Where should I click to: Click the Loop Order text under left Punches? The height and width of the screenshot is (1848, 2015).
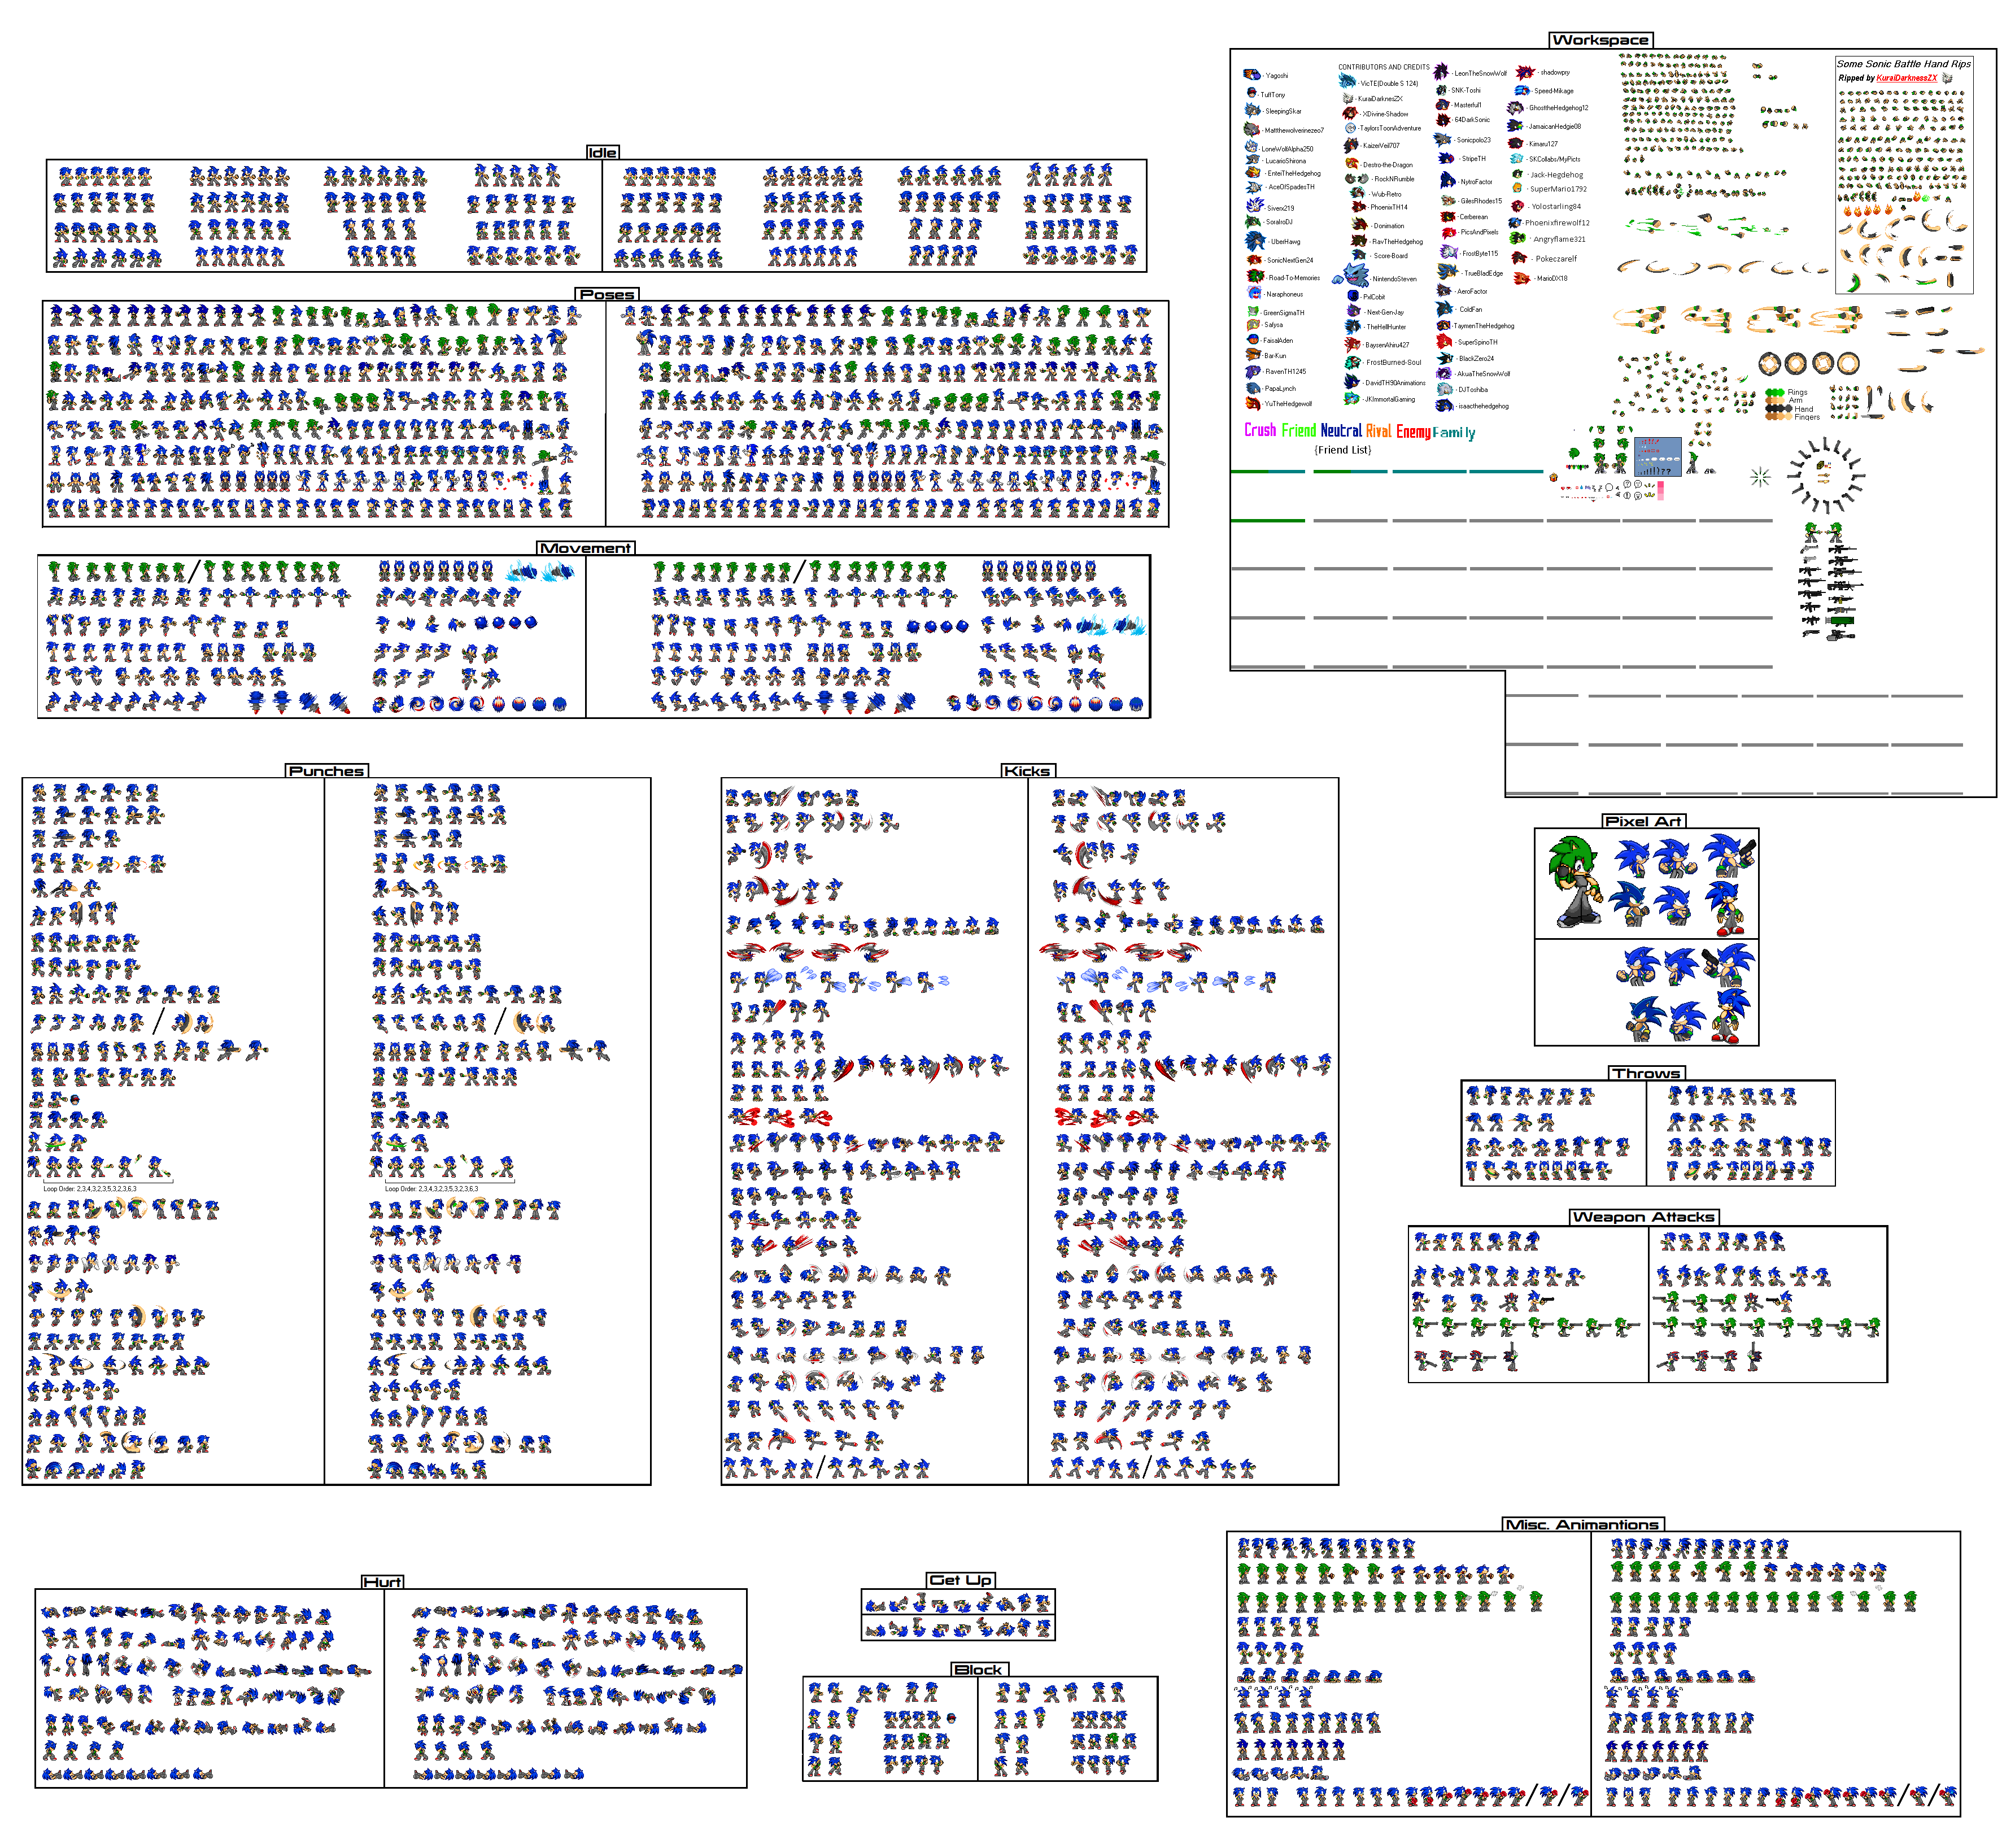point(90,1188)
